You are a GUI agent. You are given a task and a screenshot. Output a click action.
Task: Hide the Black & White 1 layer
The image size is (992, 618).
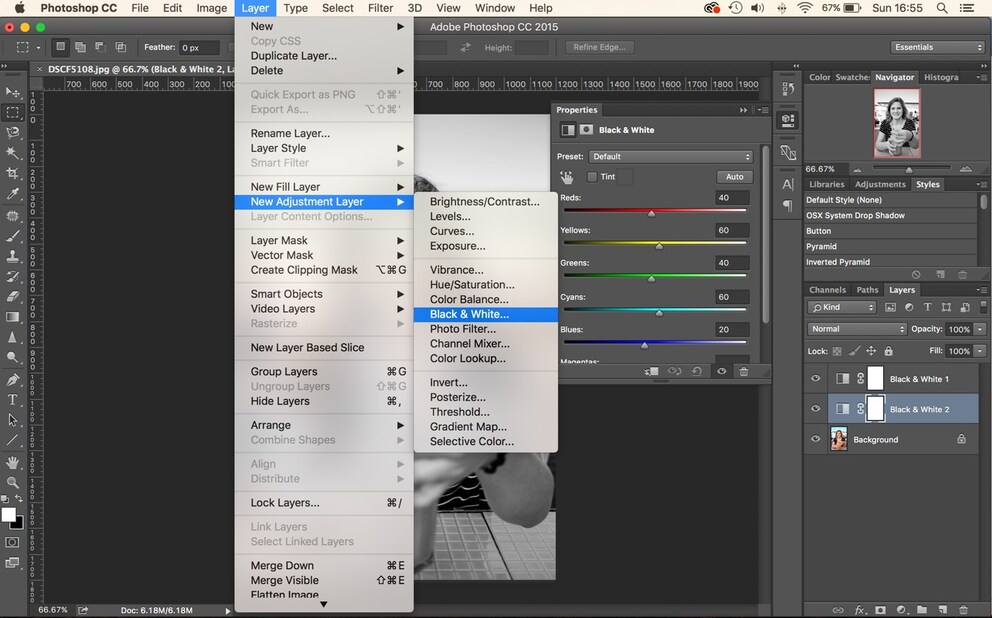coord(815,378)
